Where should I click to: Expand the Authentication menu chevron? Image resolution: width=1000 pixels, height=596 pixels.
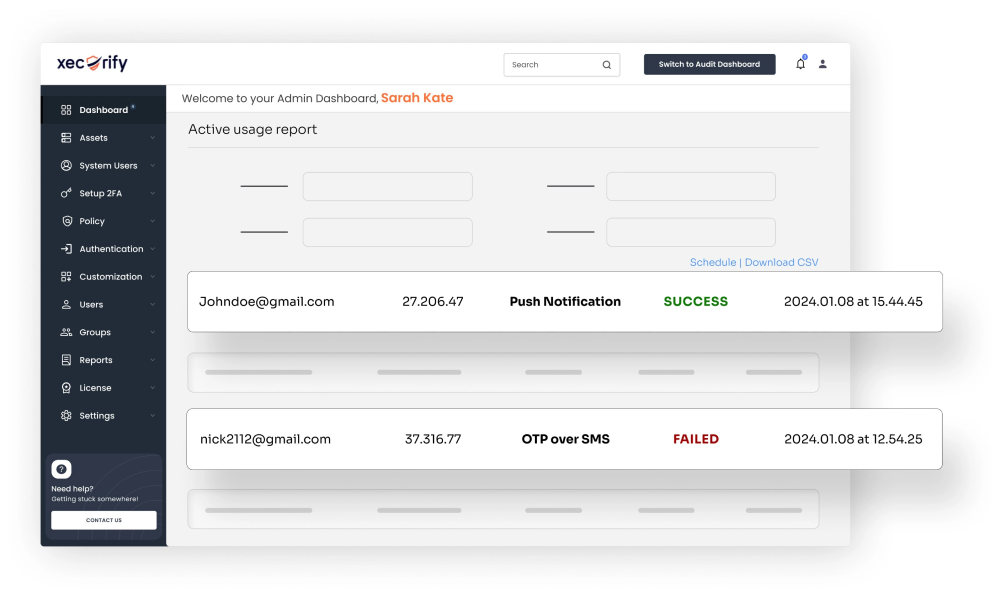[153, 249]
